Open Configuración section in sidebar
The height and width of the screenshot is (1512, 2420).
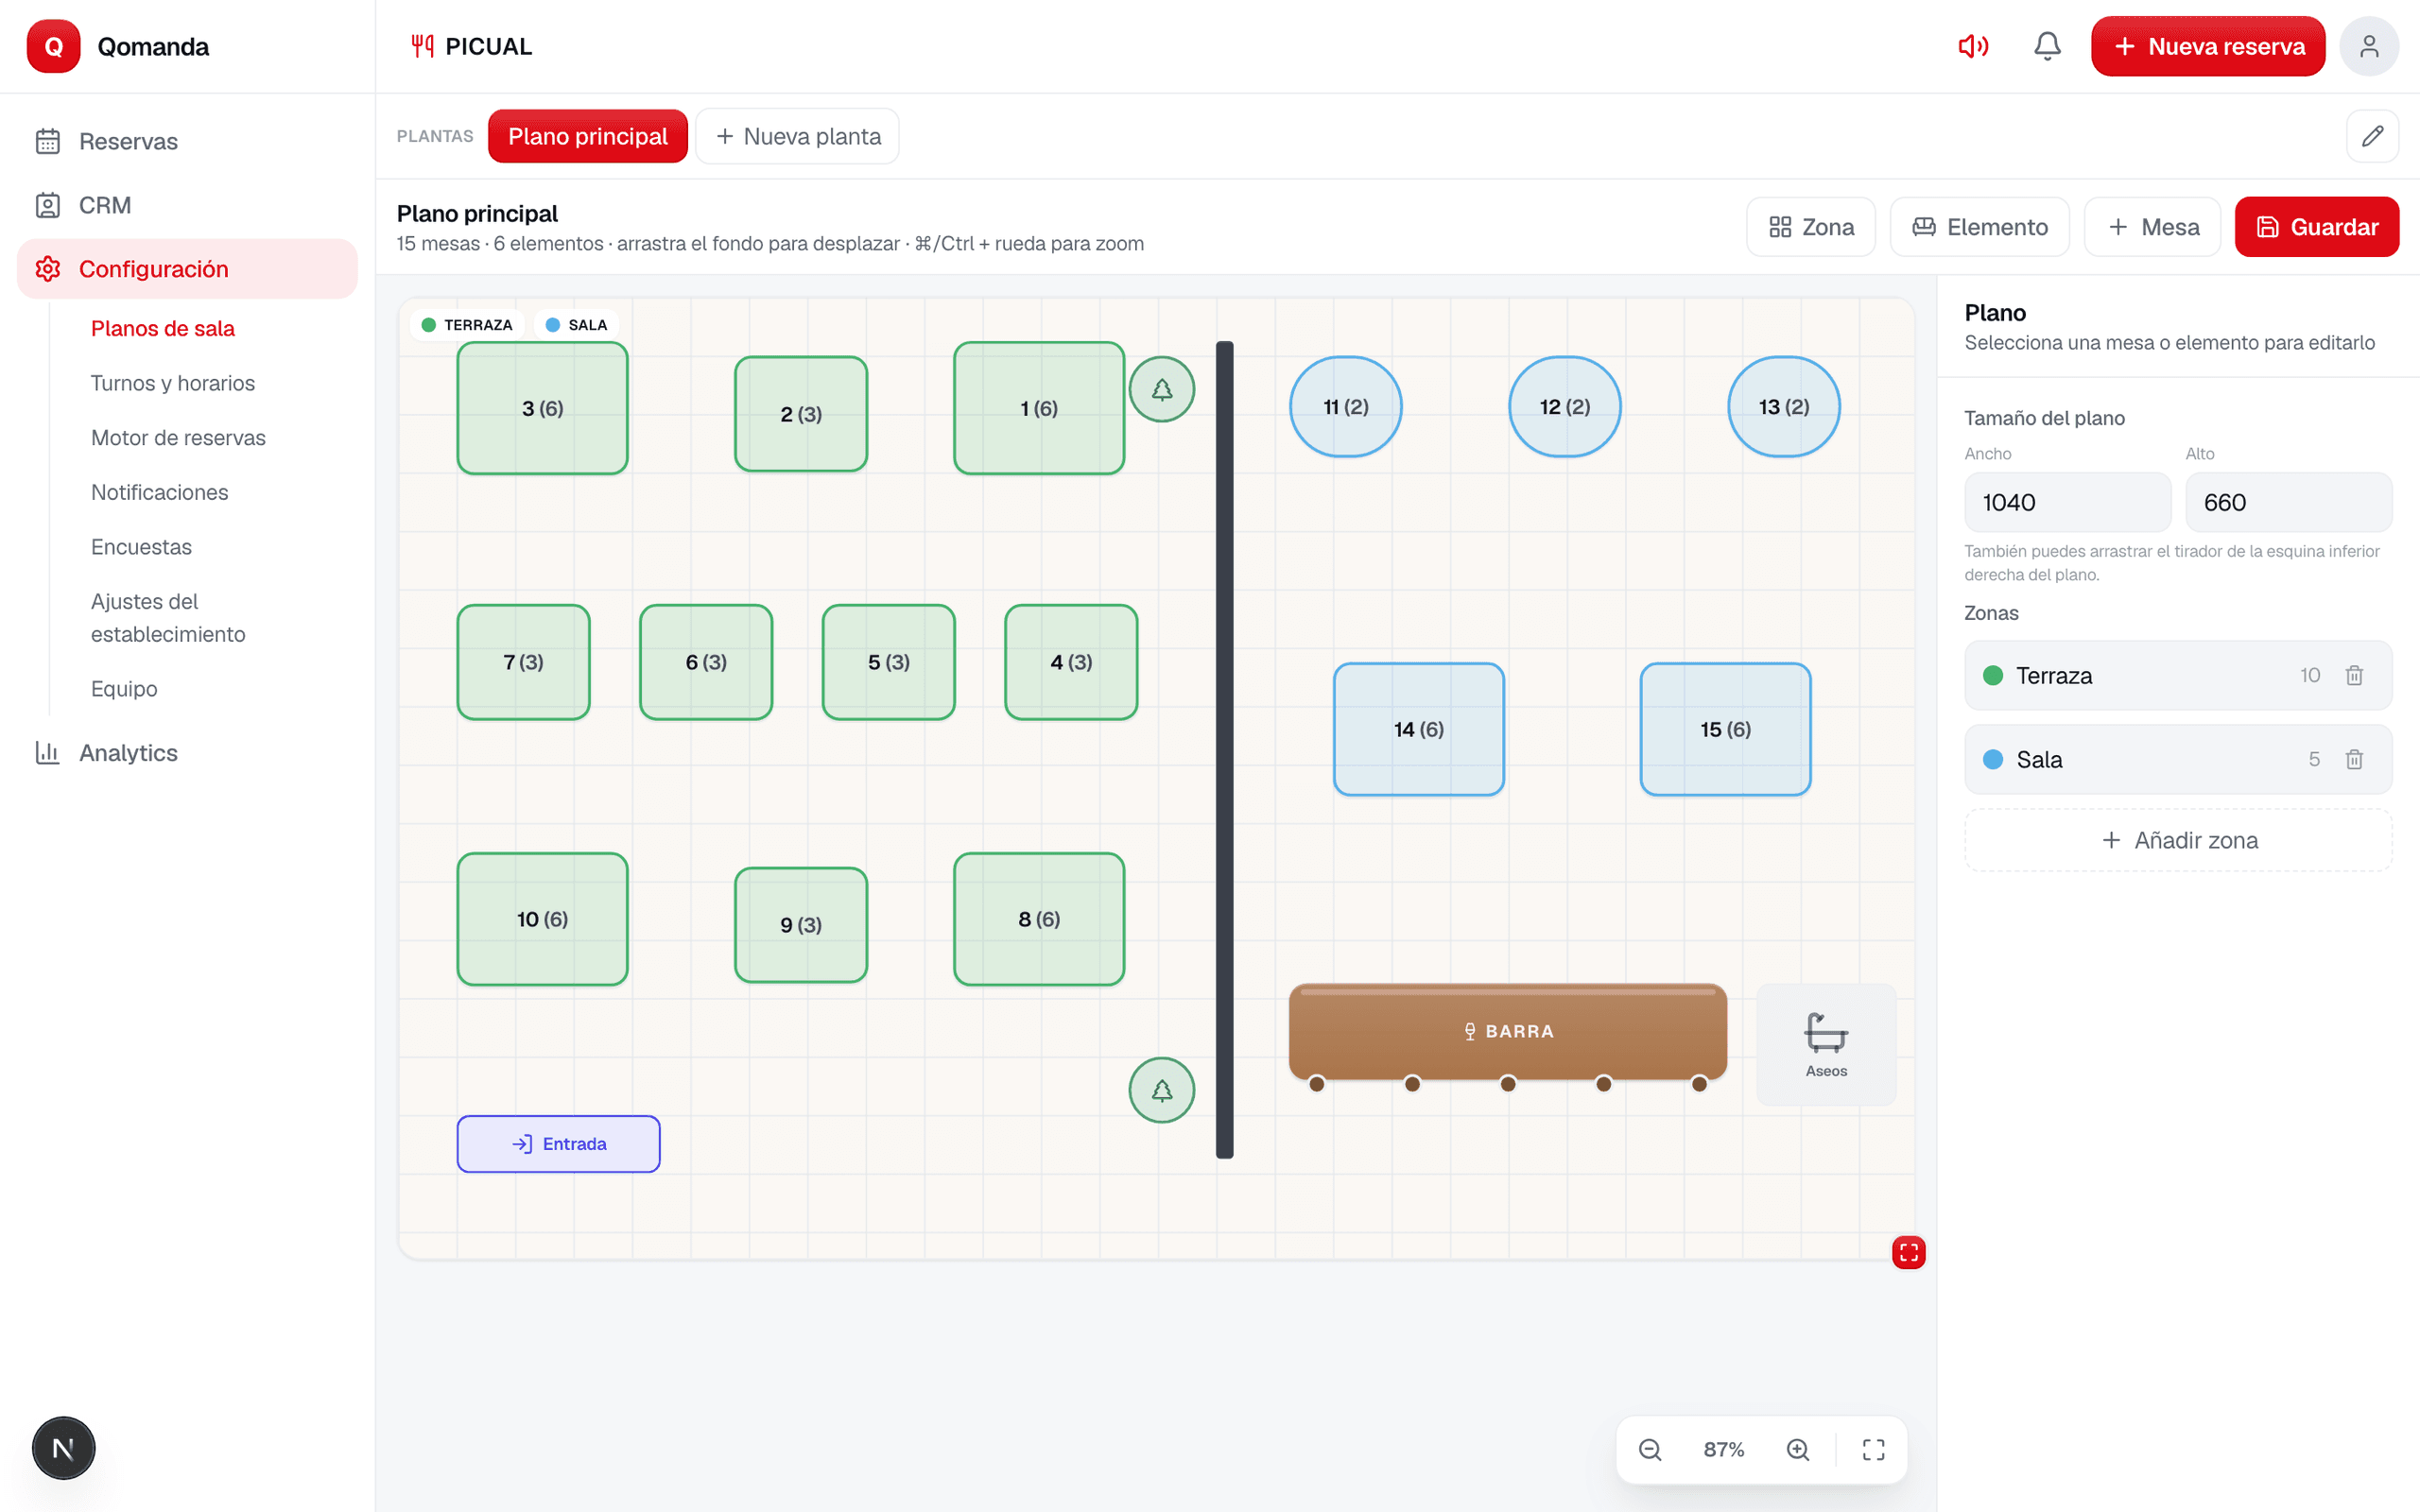coord(187,269)
